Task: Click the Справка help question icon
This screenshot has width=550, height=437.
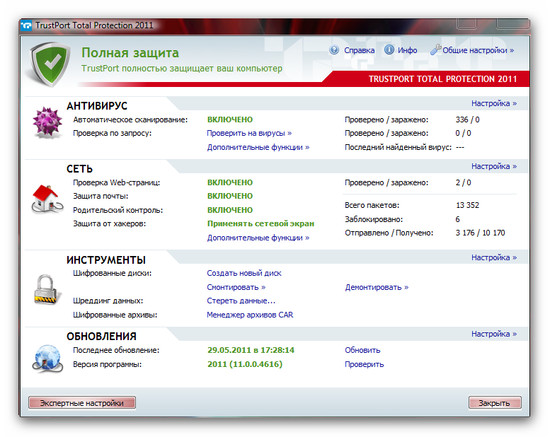Action: click(334, 50)
